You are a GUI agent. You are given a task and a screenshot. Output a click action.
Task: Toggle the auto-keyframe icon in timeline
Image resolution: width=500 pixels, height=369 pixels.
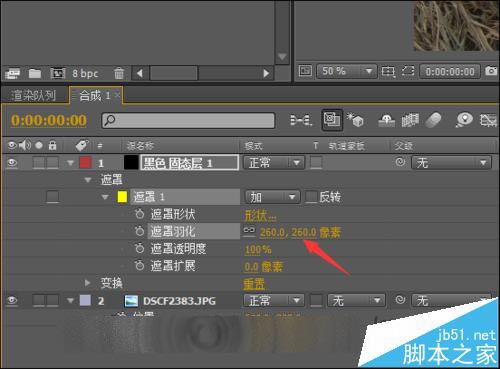(x=488, y=120)
